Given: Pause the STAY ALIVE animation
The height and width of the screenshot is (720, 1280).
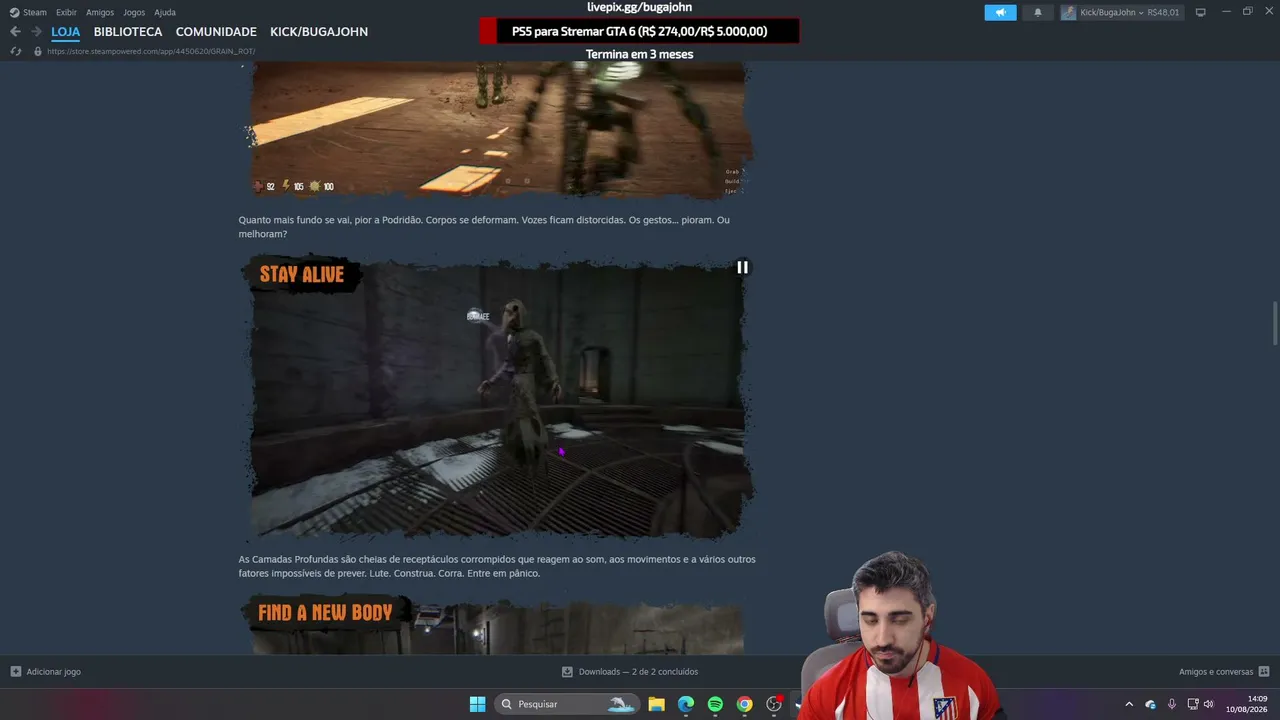Looking at the screenshot, I should [x=742, y=267].
